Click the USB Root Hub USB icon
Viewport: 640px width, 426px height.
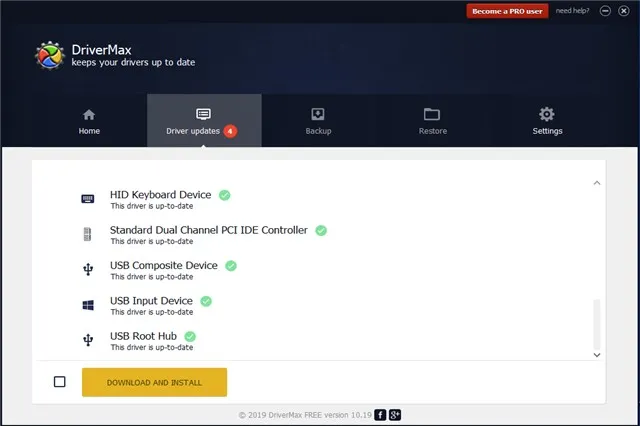click(88, 340)
